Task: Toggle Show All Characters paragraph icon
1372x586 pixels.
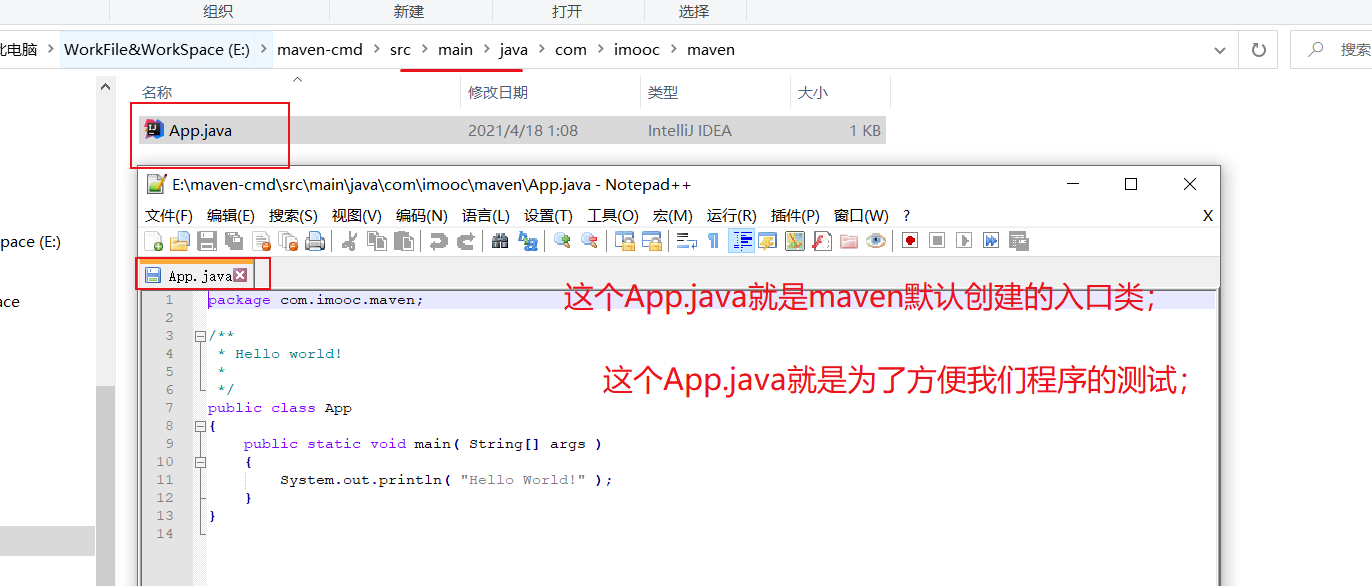Action: (711, 241)
